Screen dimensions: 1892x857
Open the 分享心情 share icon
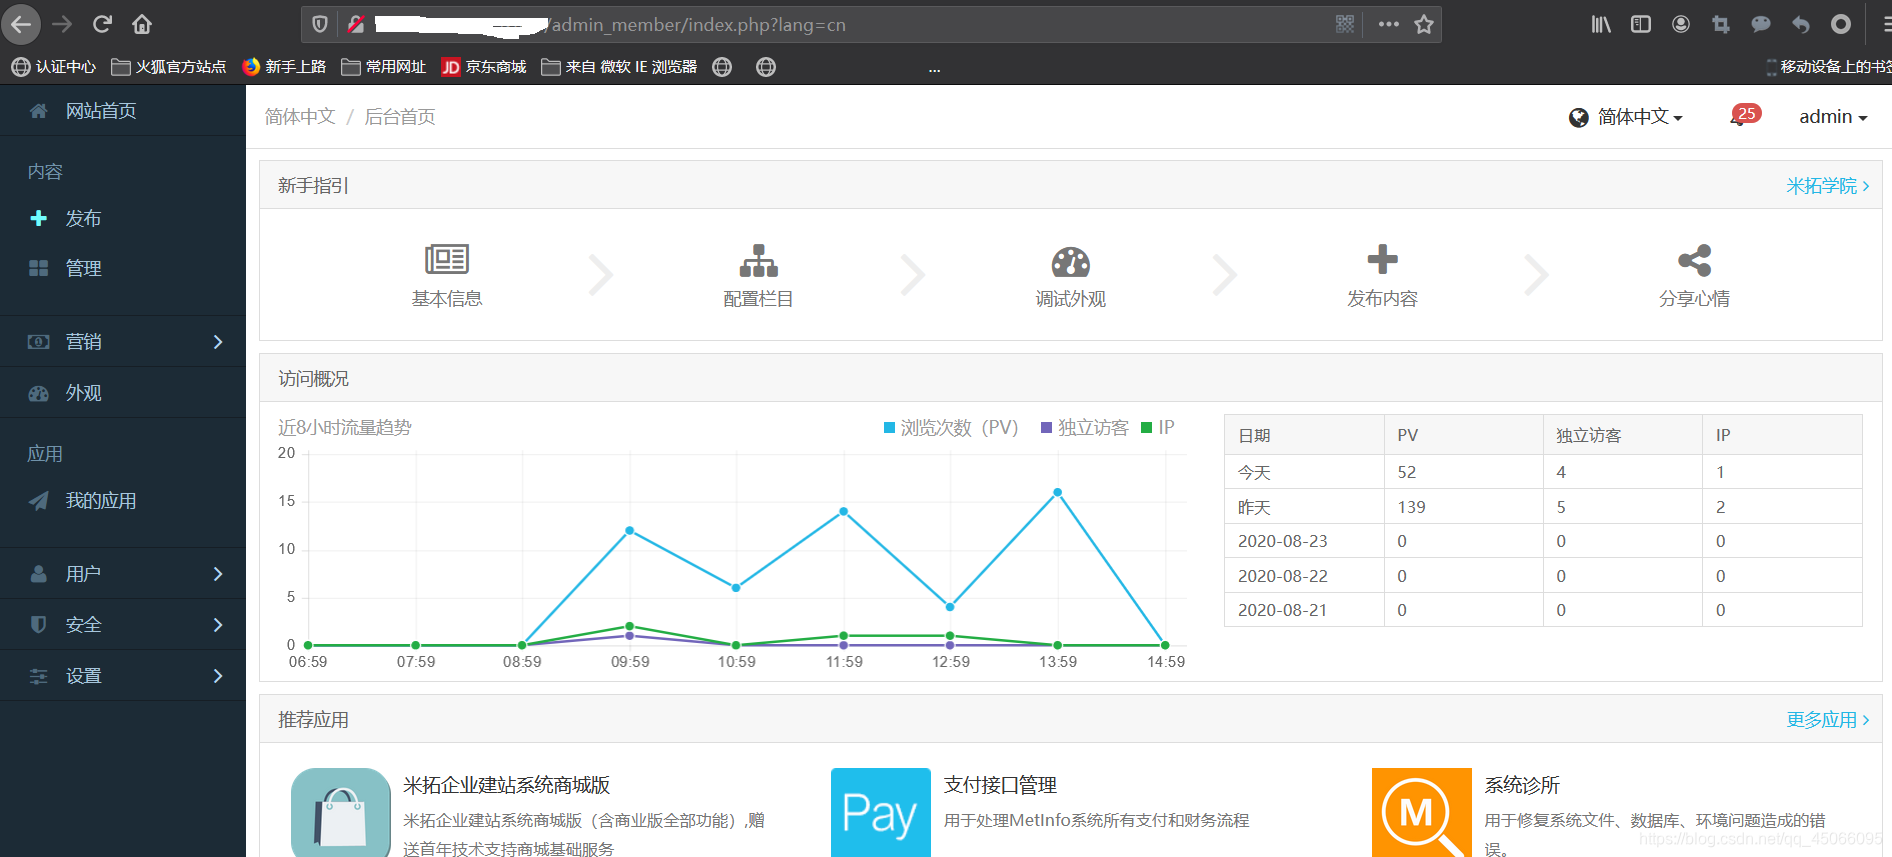1694,260
